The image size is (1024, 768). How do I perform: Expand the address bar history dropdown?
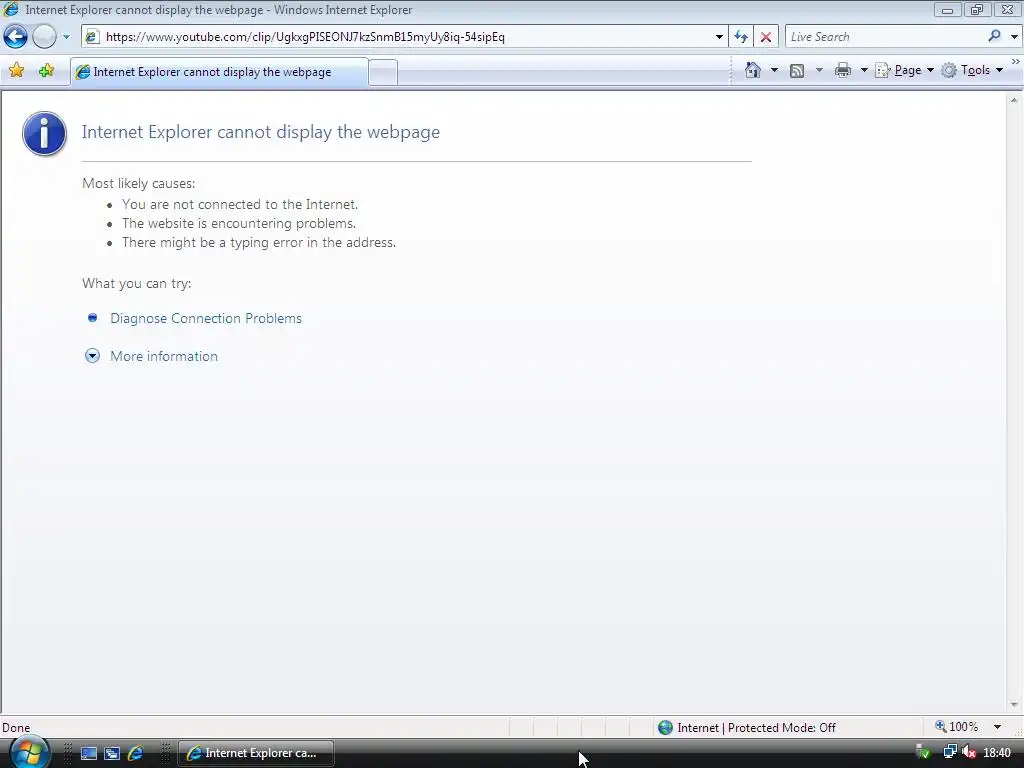[x=719, y=37]
